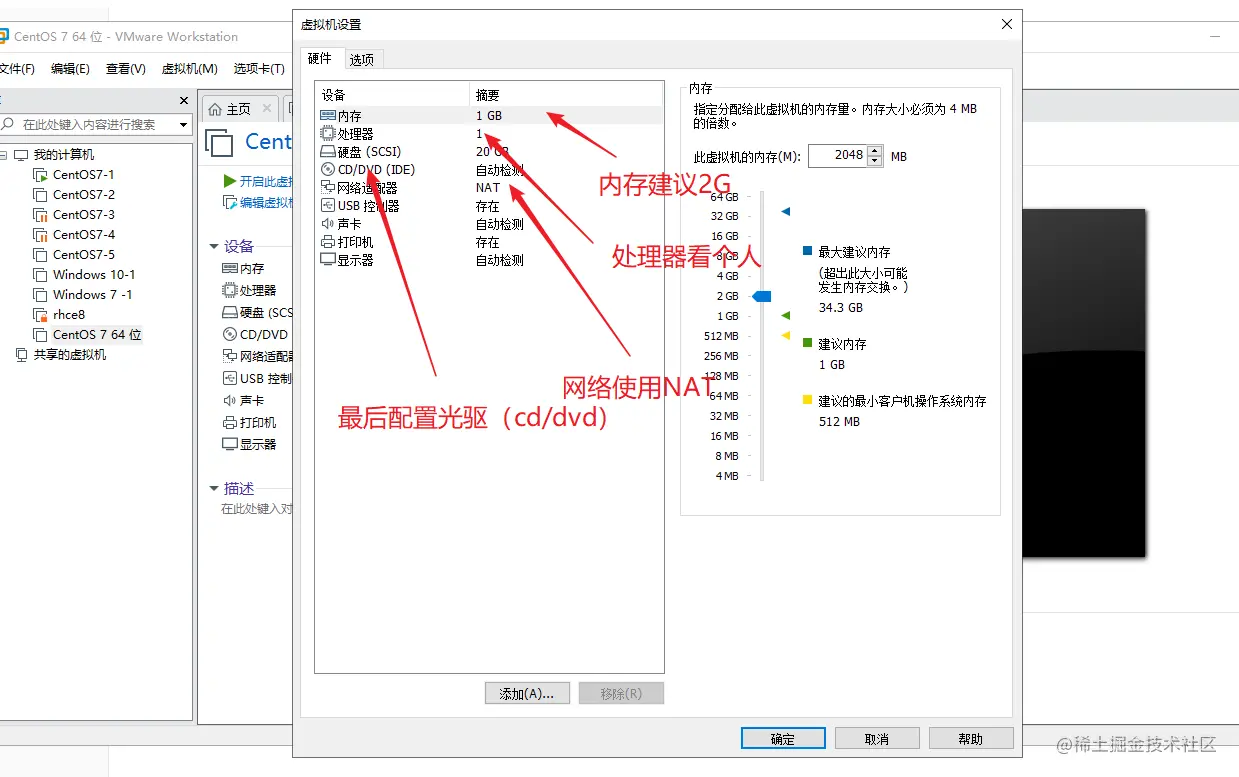Viewport: 1239px width, 777px height.
Task: Click 声卡 speaker icon in main window summary
Action: point(229,400)
